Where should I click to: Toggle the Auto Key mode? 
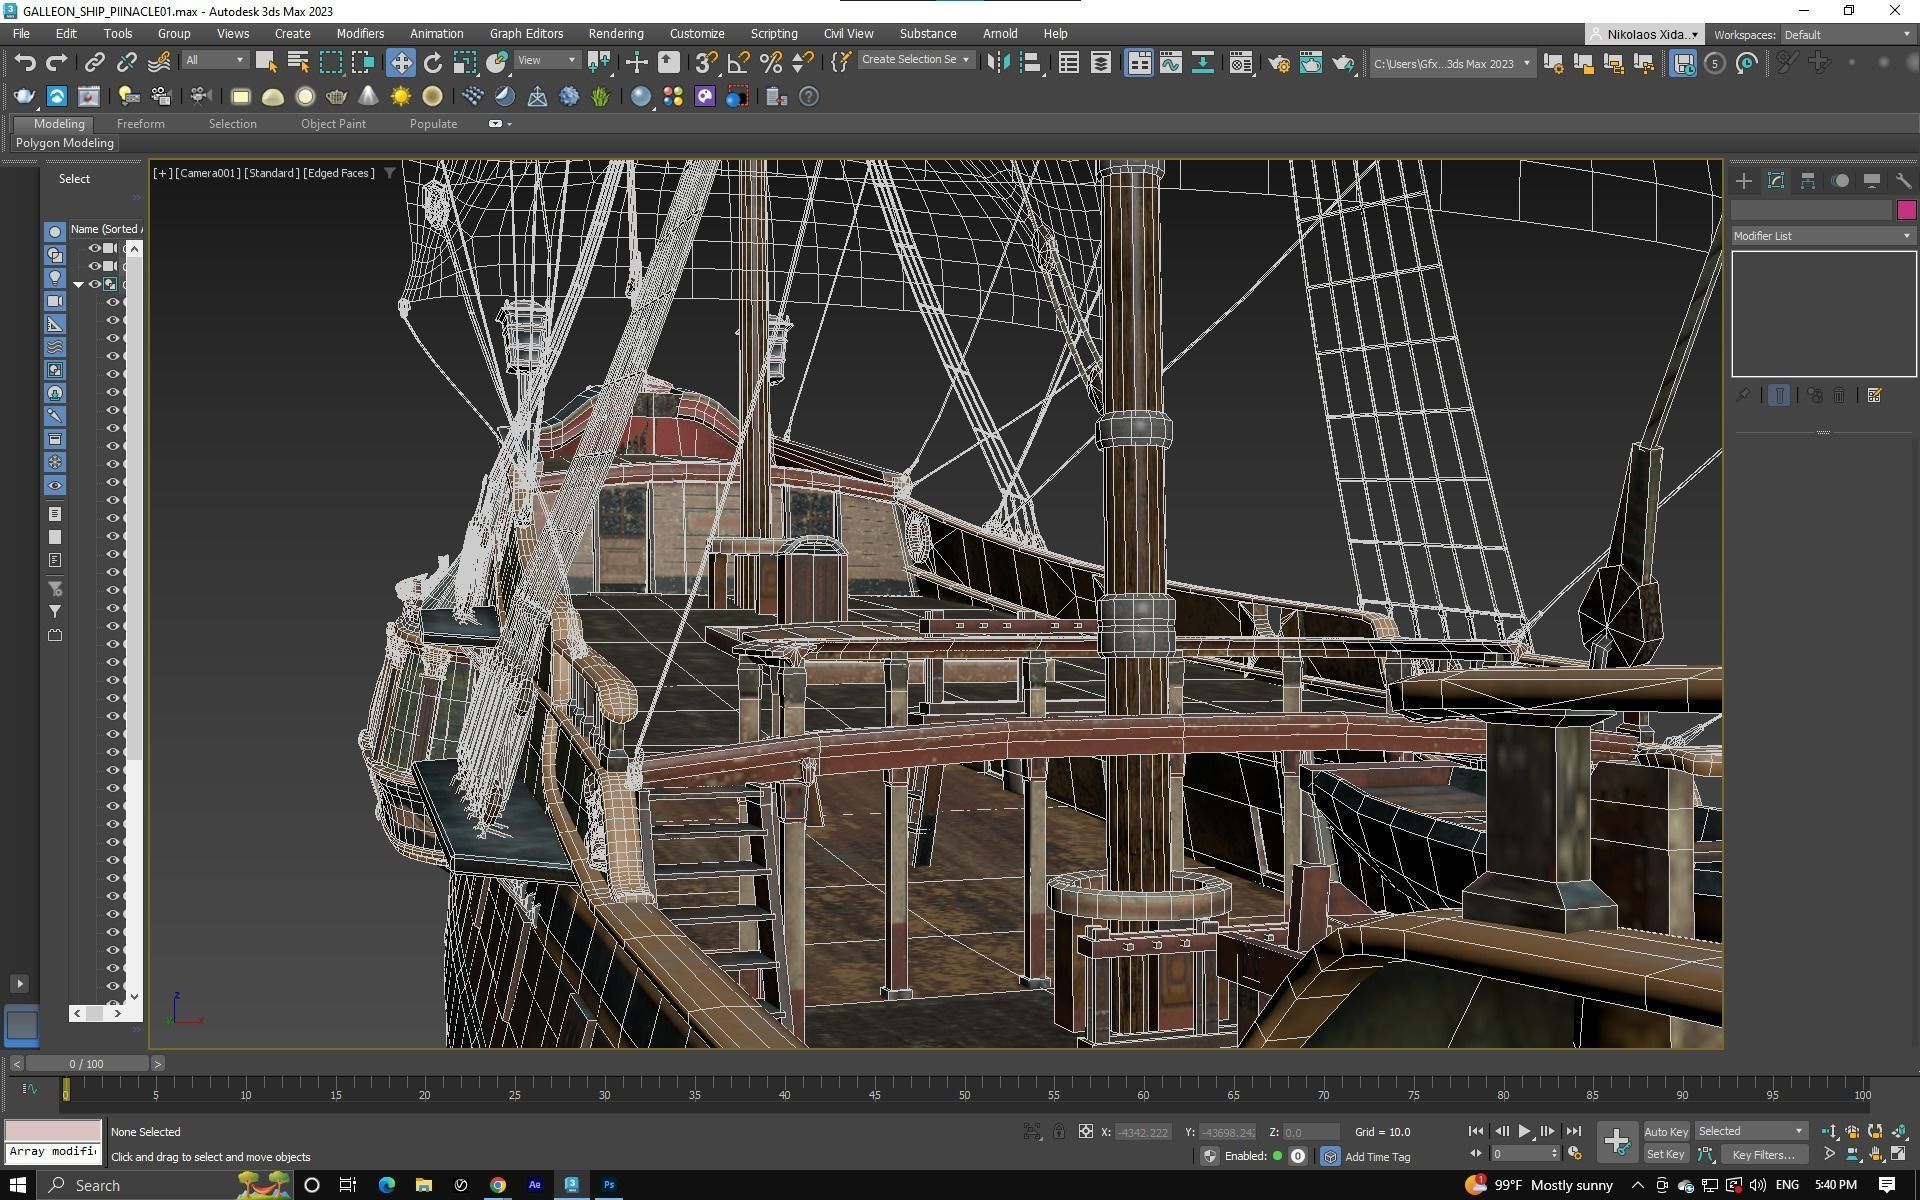pos(1665,1132)
